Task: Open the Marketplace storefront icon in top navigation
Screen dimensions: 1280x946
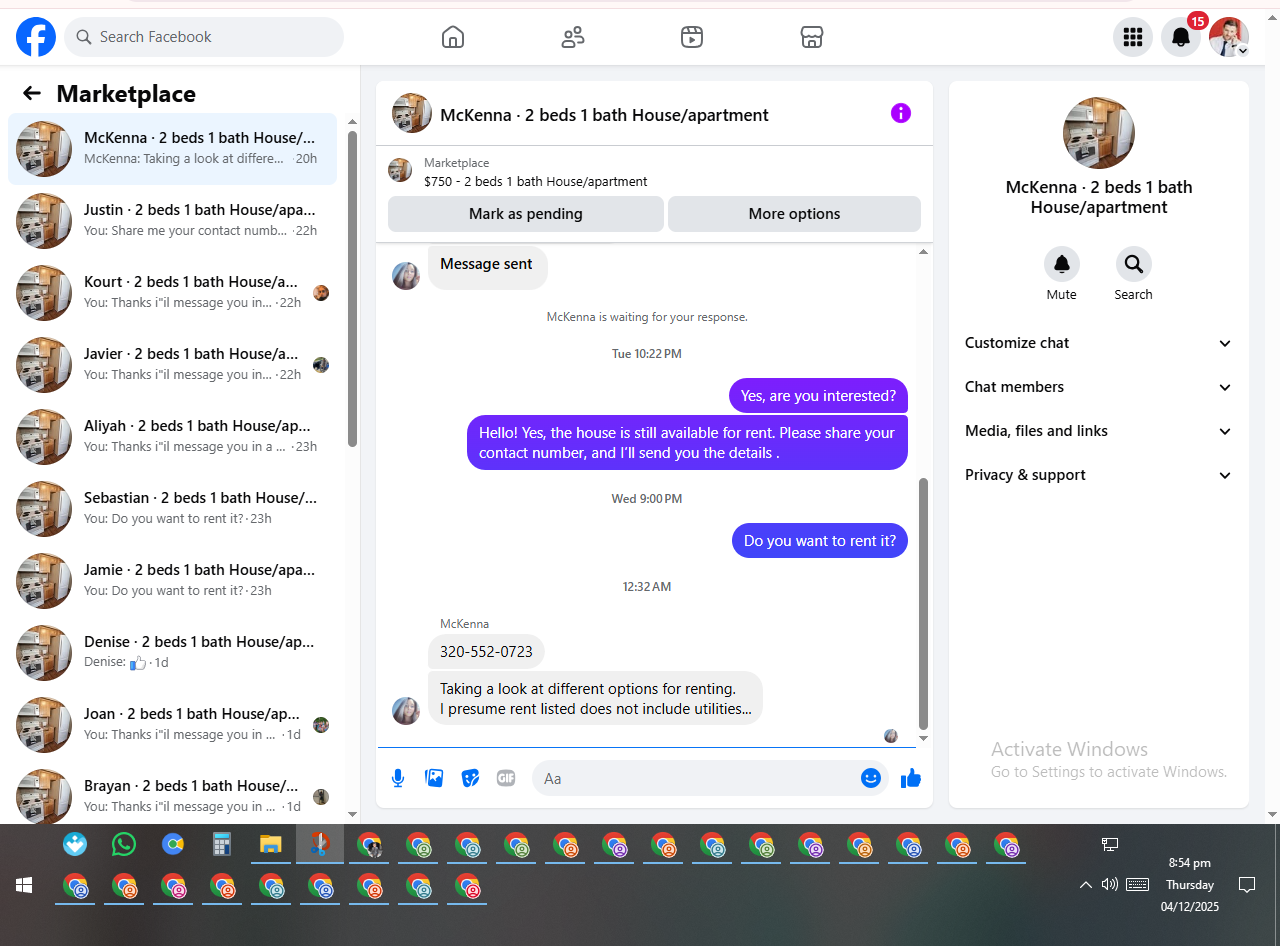Action: pyautogui.click(x=812, y=37)
